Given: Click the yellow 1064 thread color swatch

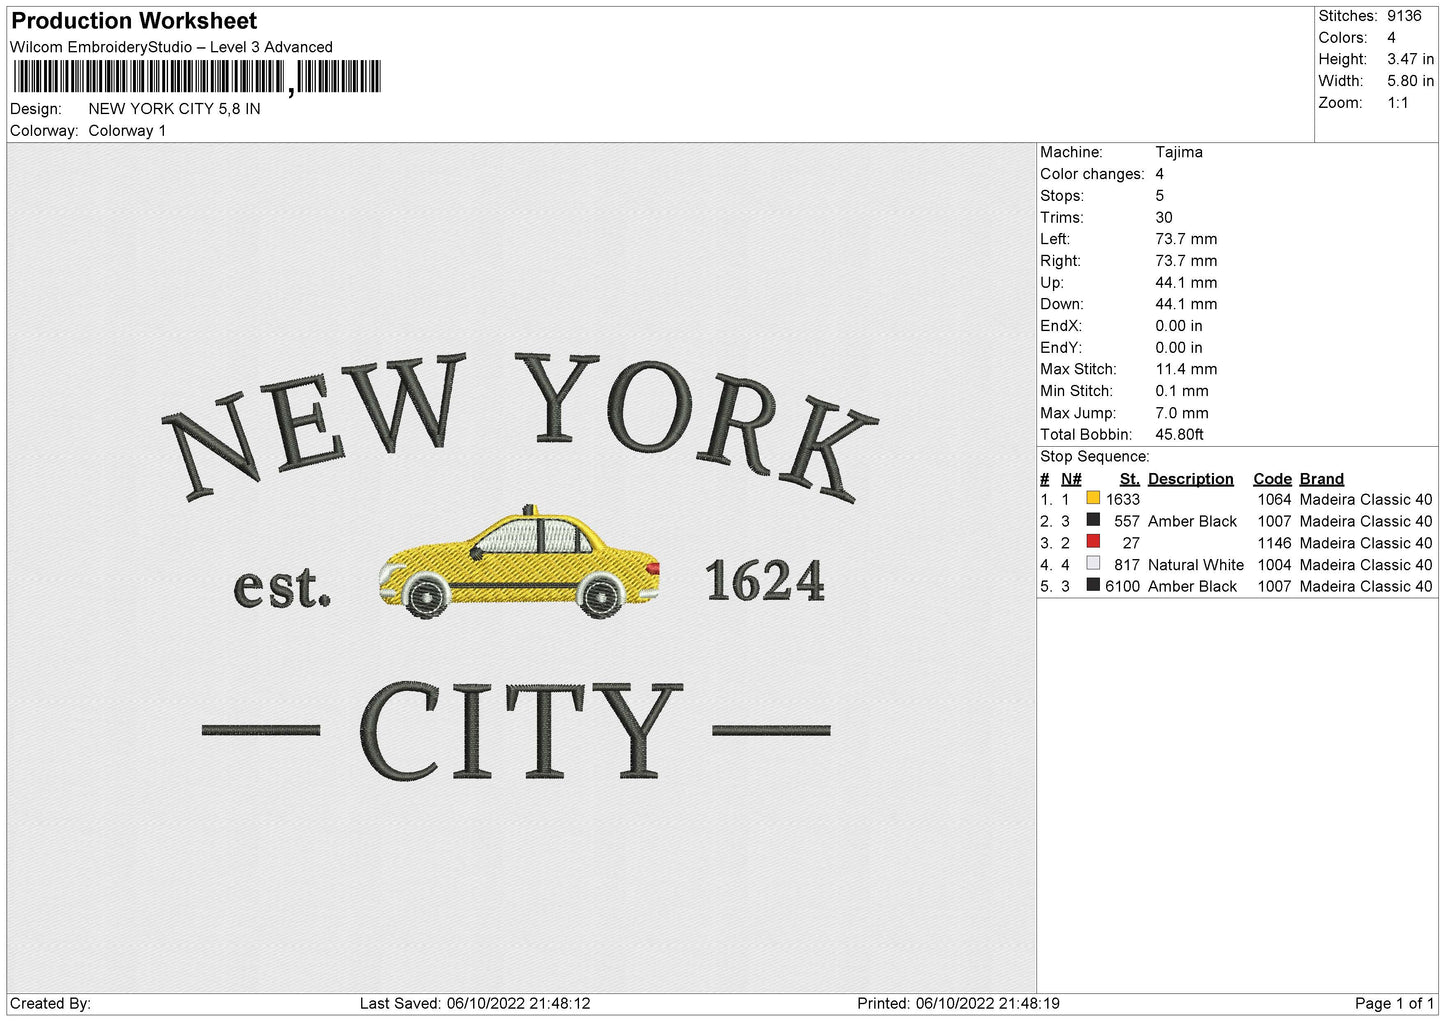Looking at the screenshot, I should [1093, 498].
